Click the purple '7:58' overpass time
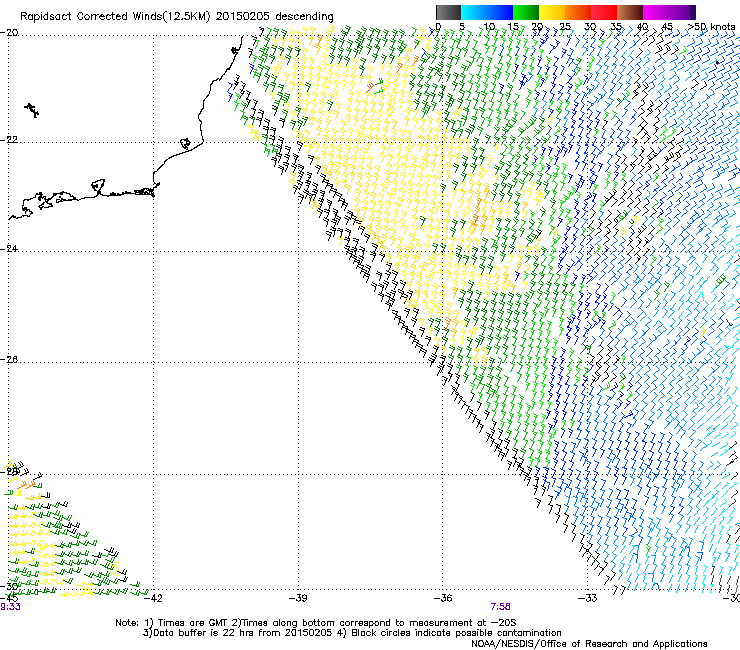 500,607
